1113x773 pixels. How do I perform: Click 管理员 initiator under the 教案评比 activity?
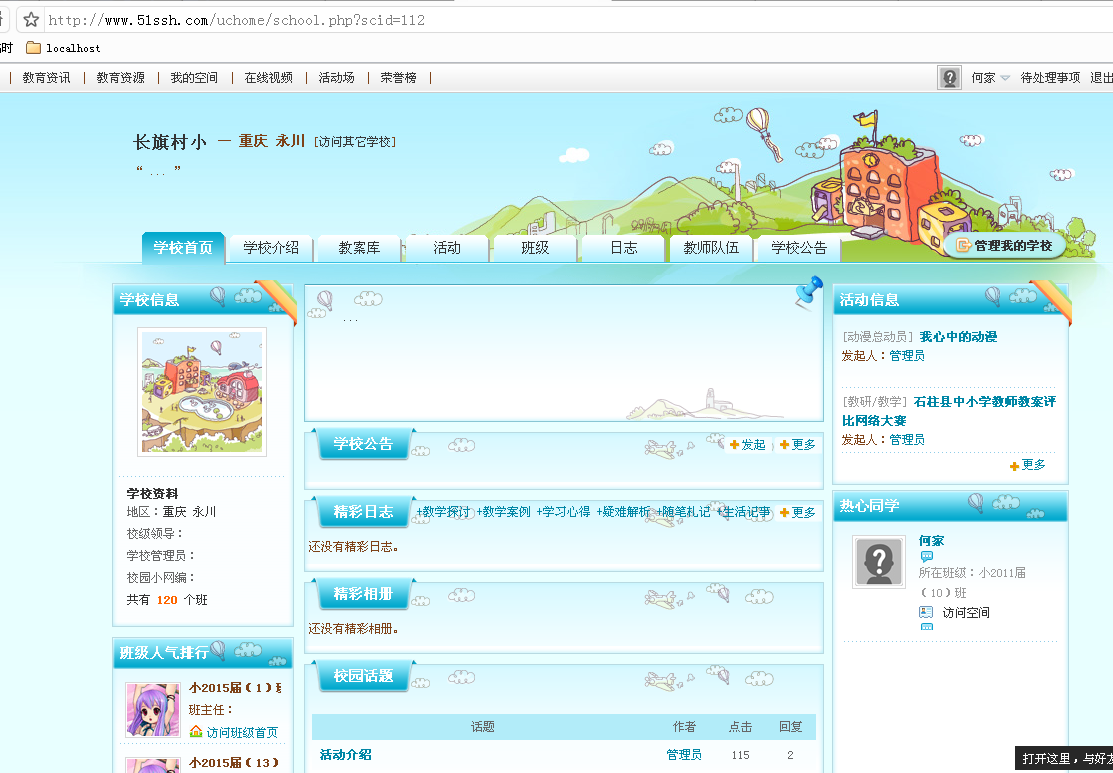point(907,440)
